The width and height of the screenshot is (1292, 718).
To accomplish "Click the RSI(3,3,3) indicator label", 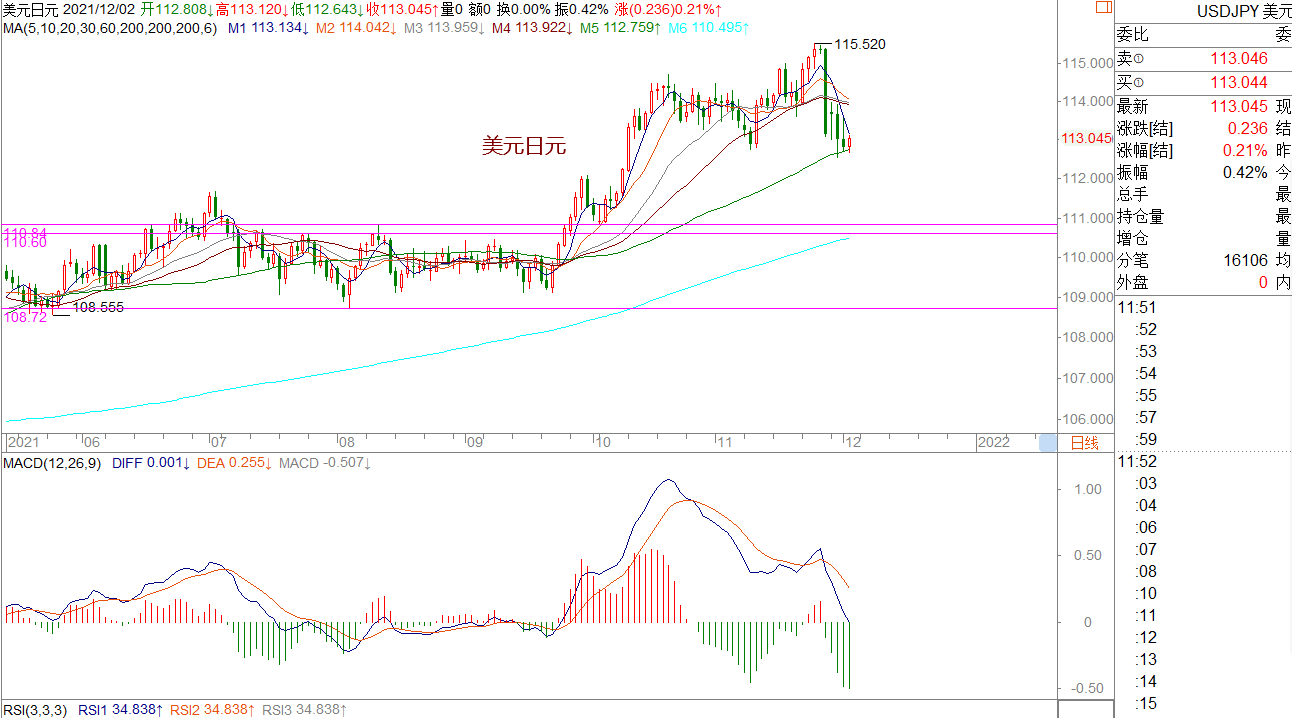I will [35, 710].
